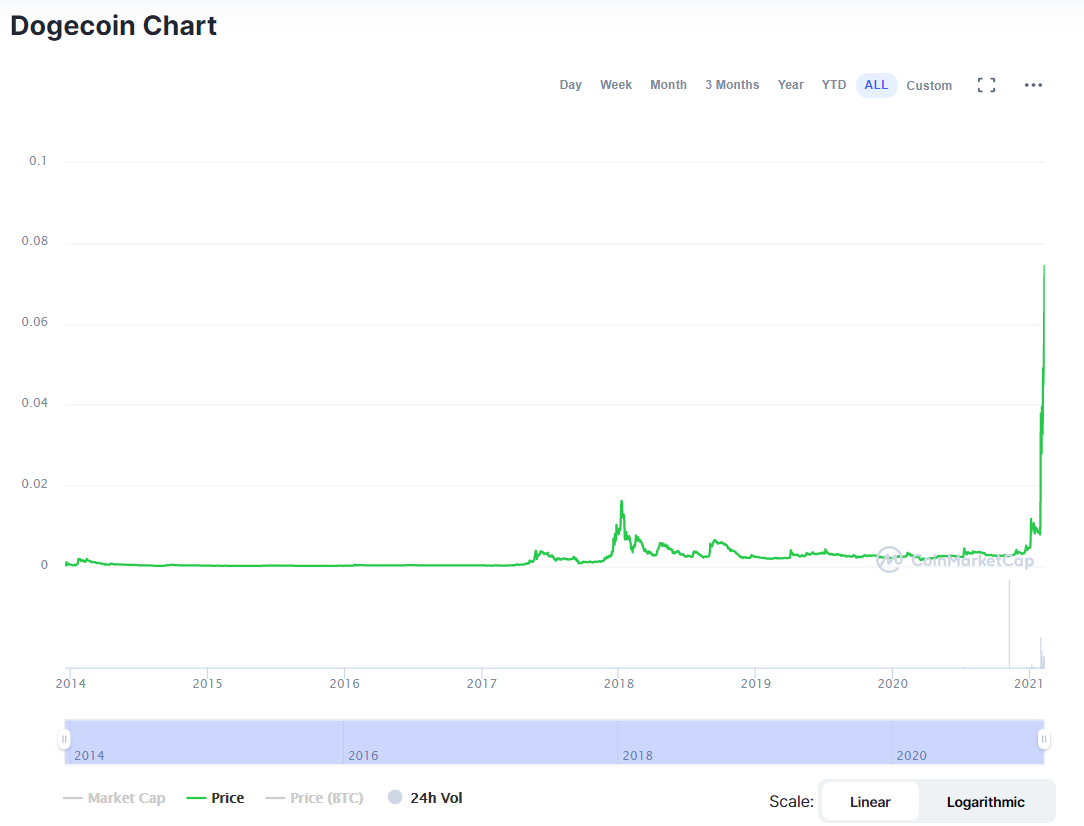This screenshot has width=1084, height=826.
Task: Toggle the Price (BTC) series
Action: click(x=315, y=798)
